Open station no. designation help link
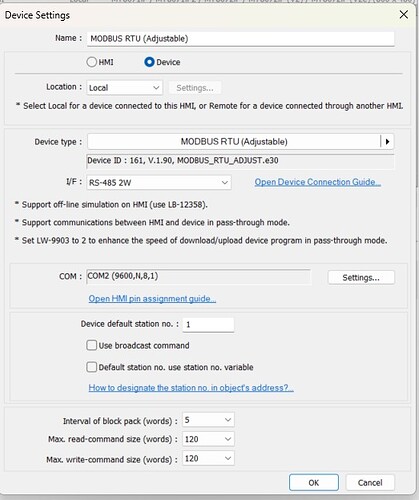The height and width of the screenshot is (500, 419). (191, 388)
